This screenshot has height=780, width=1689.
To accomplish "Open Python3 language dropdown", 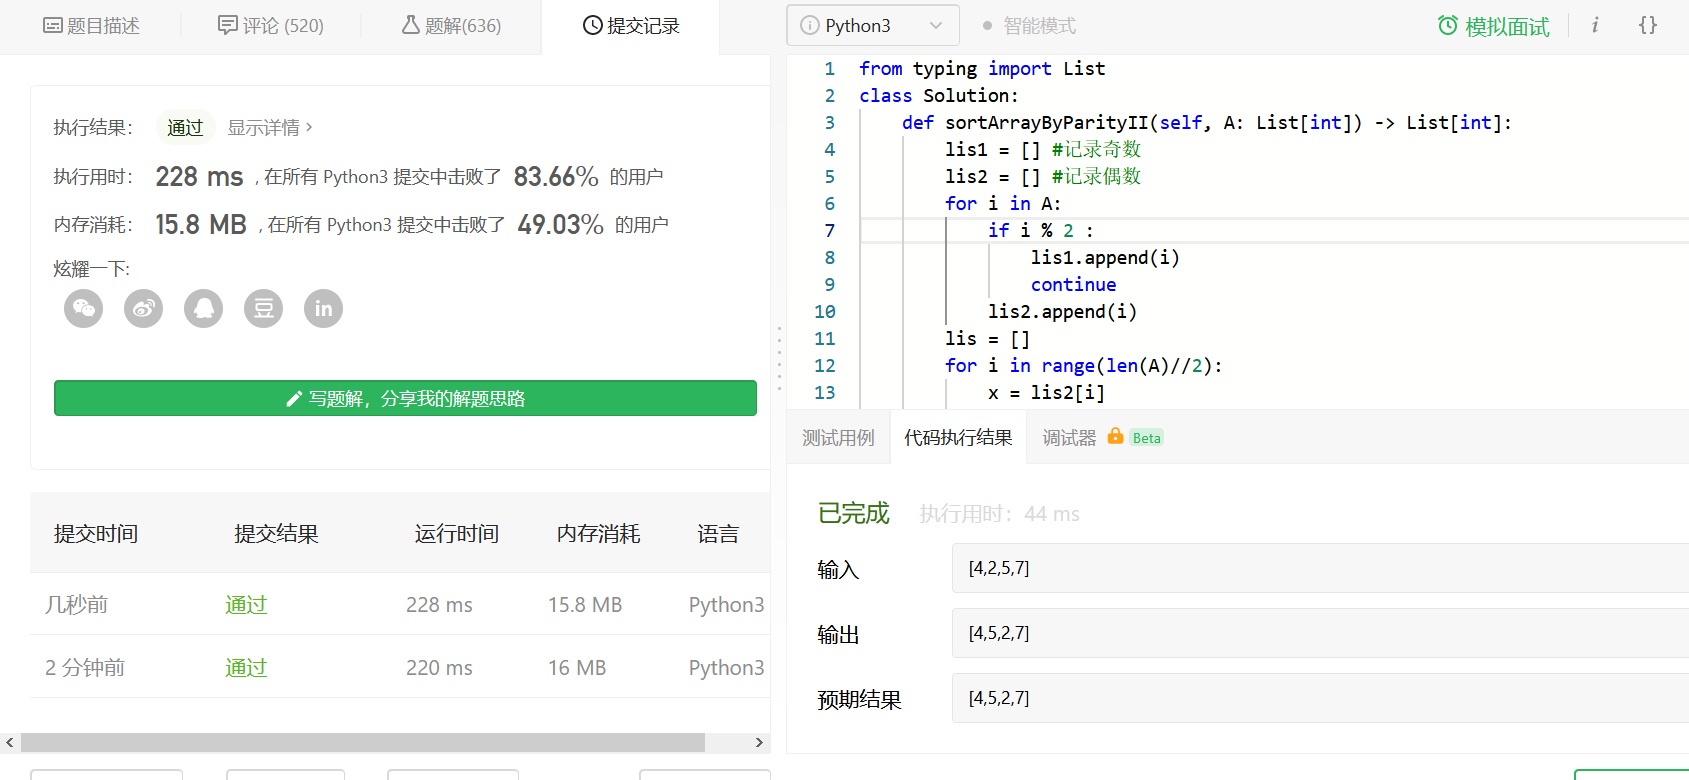I will click(x=873, y=25).
